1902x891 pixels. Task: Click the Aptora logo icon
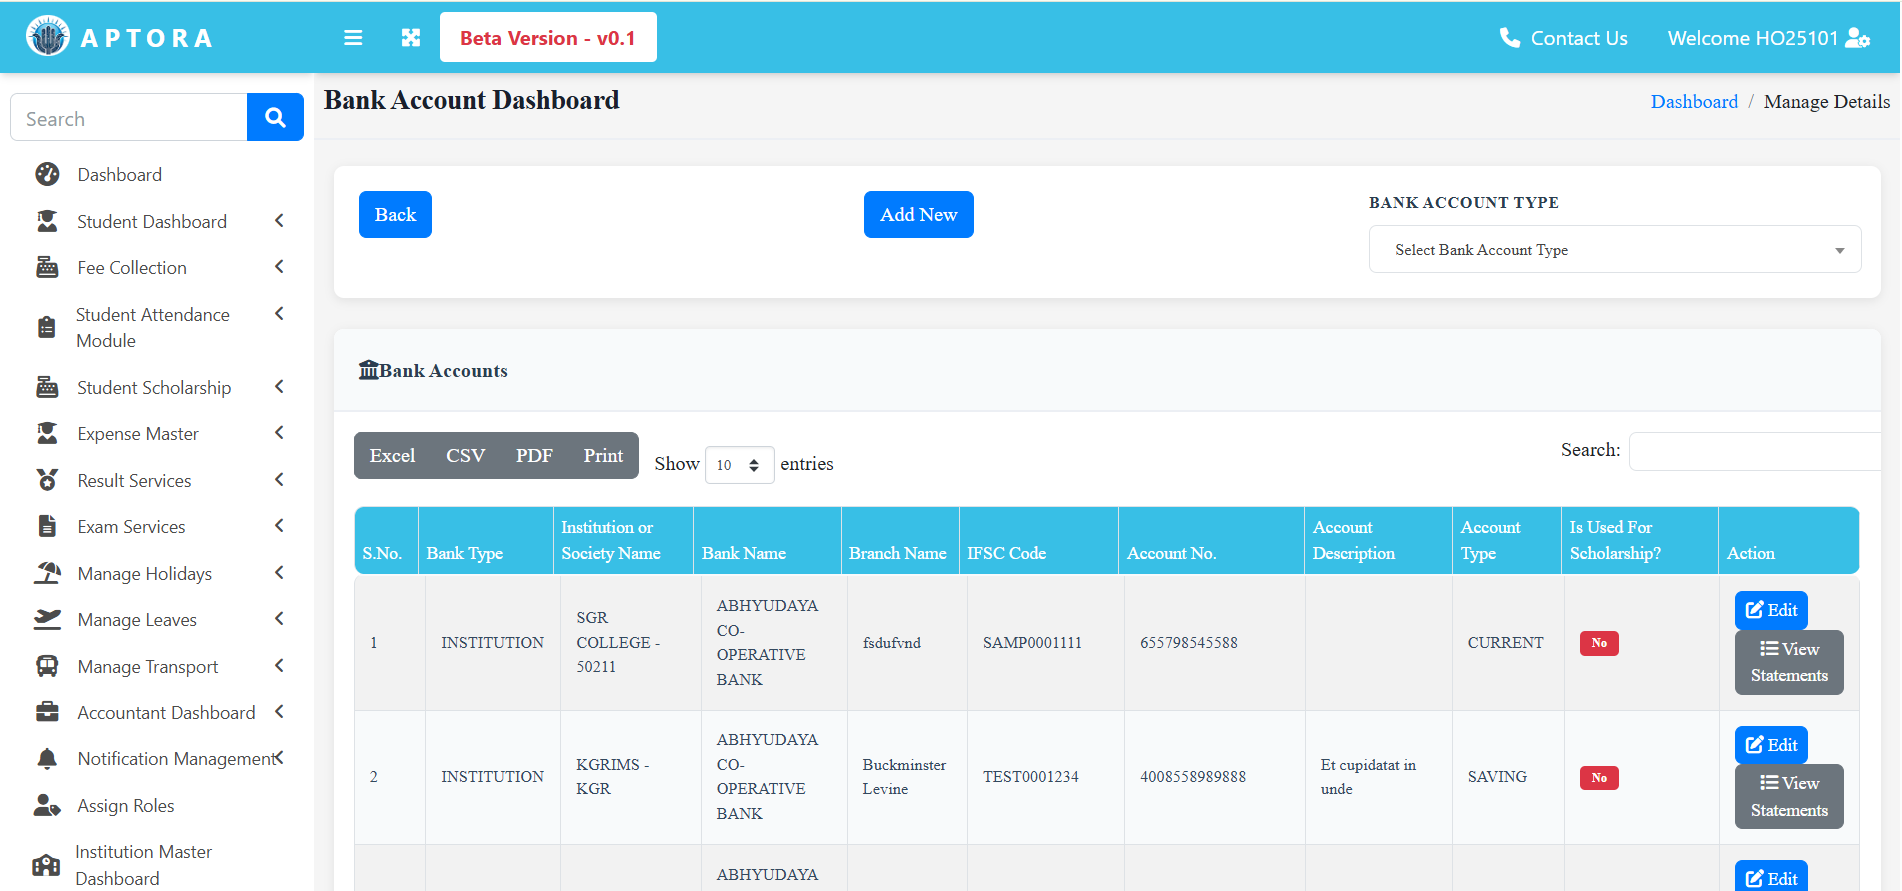click(48, 37)
